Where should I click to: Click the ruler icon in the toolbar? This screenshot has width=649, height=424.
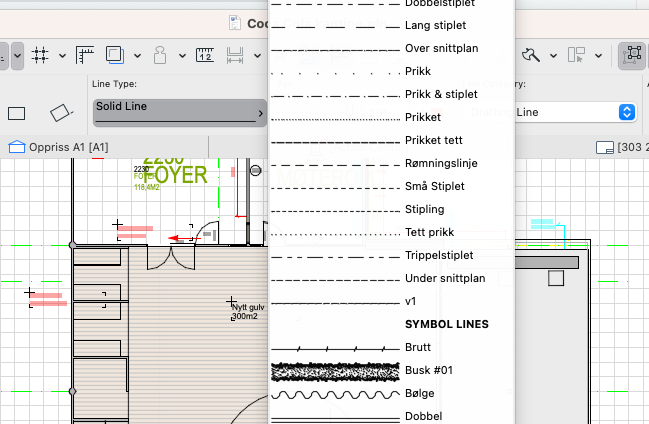pyautogui.click(x=86, y=54)
